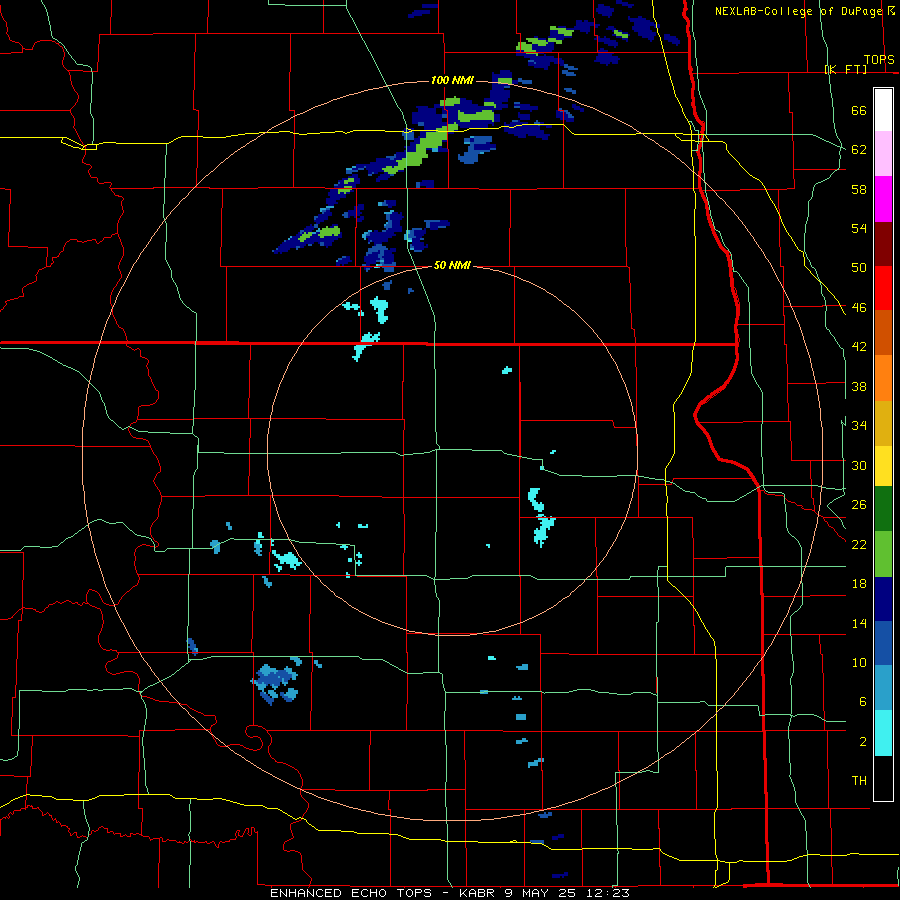Click the "TH" threshold legend label
Viewport: 900px width, 900px height.
(859, 781)
